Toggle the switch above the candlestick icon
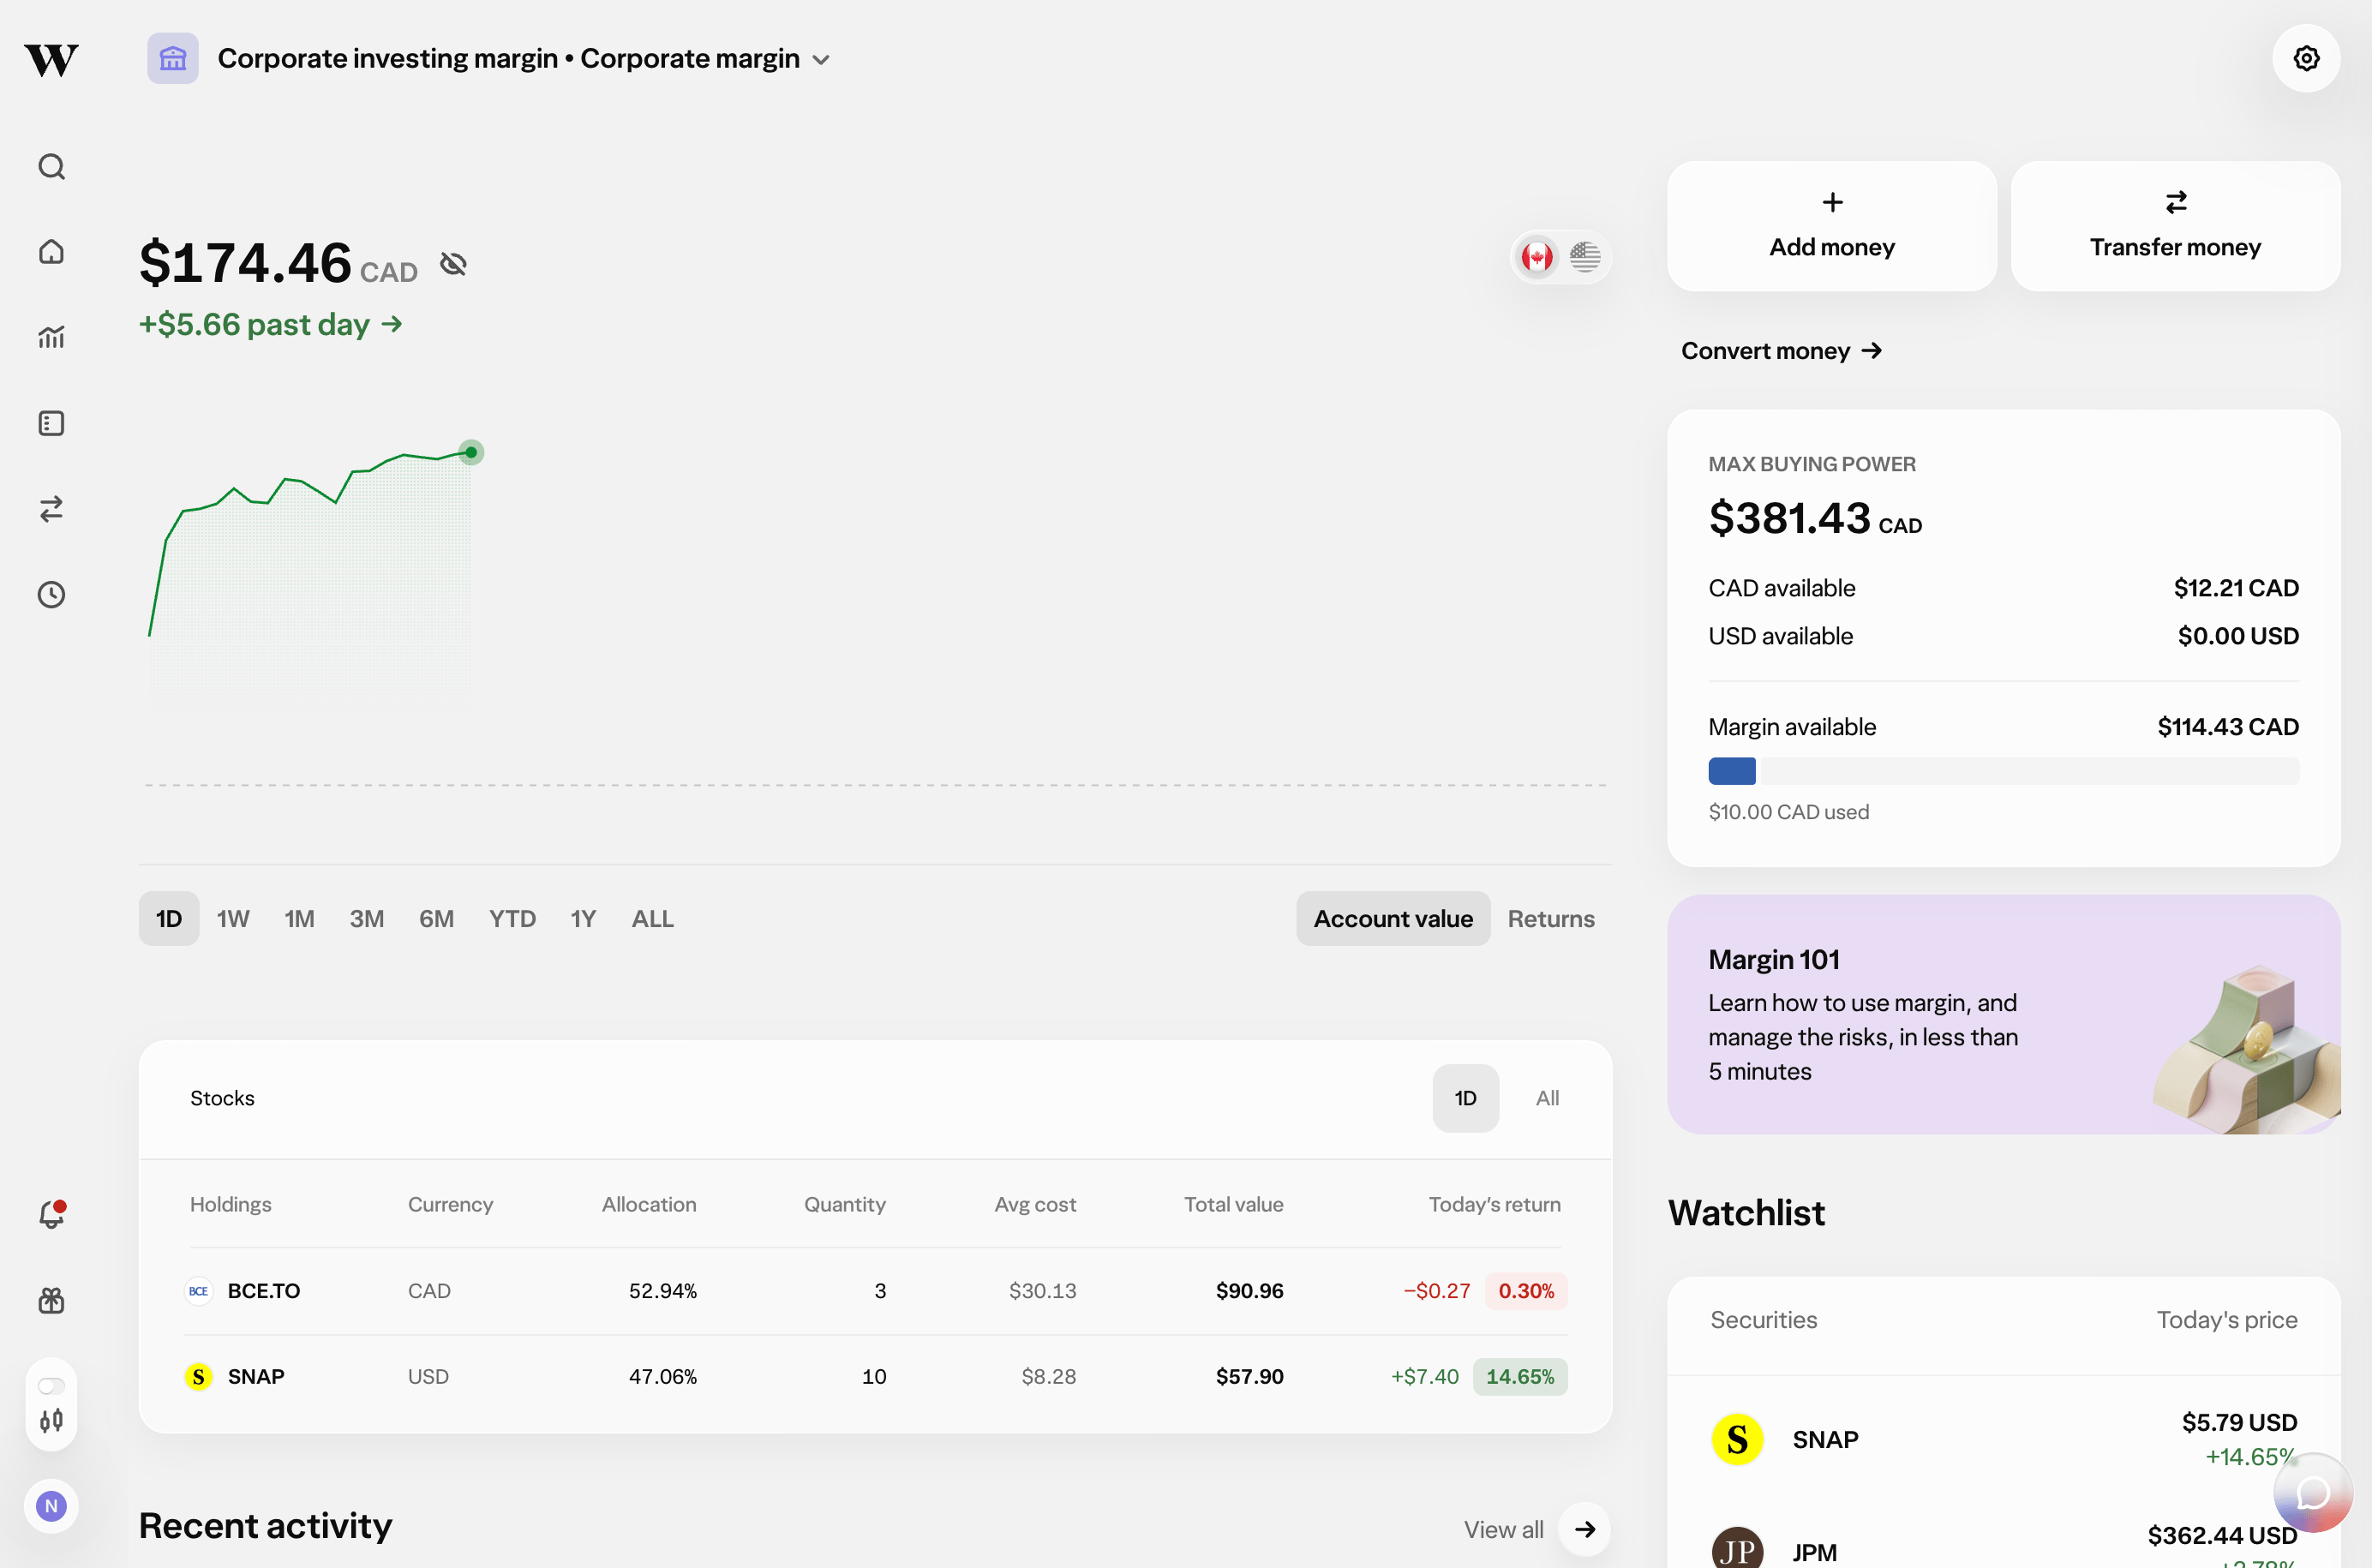This screenshot has width=2372, height=1568. coord(51,1386)
